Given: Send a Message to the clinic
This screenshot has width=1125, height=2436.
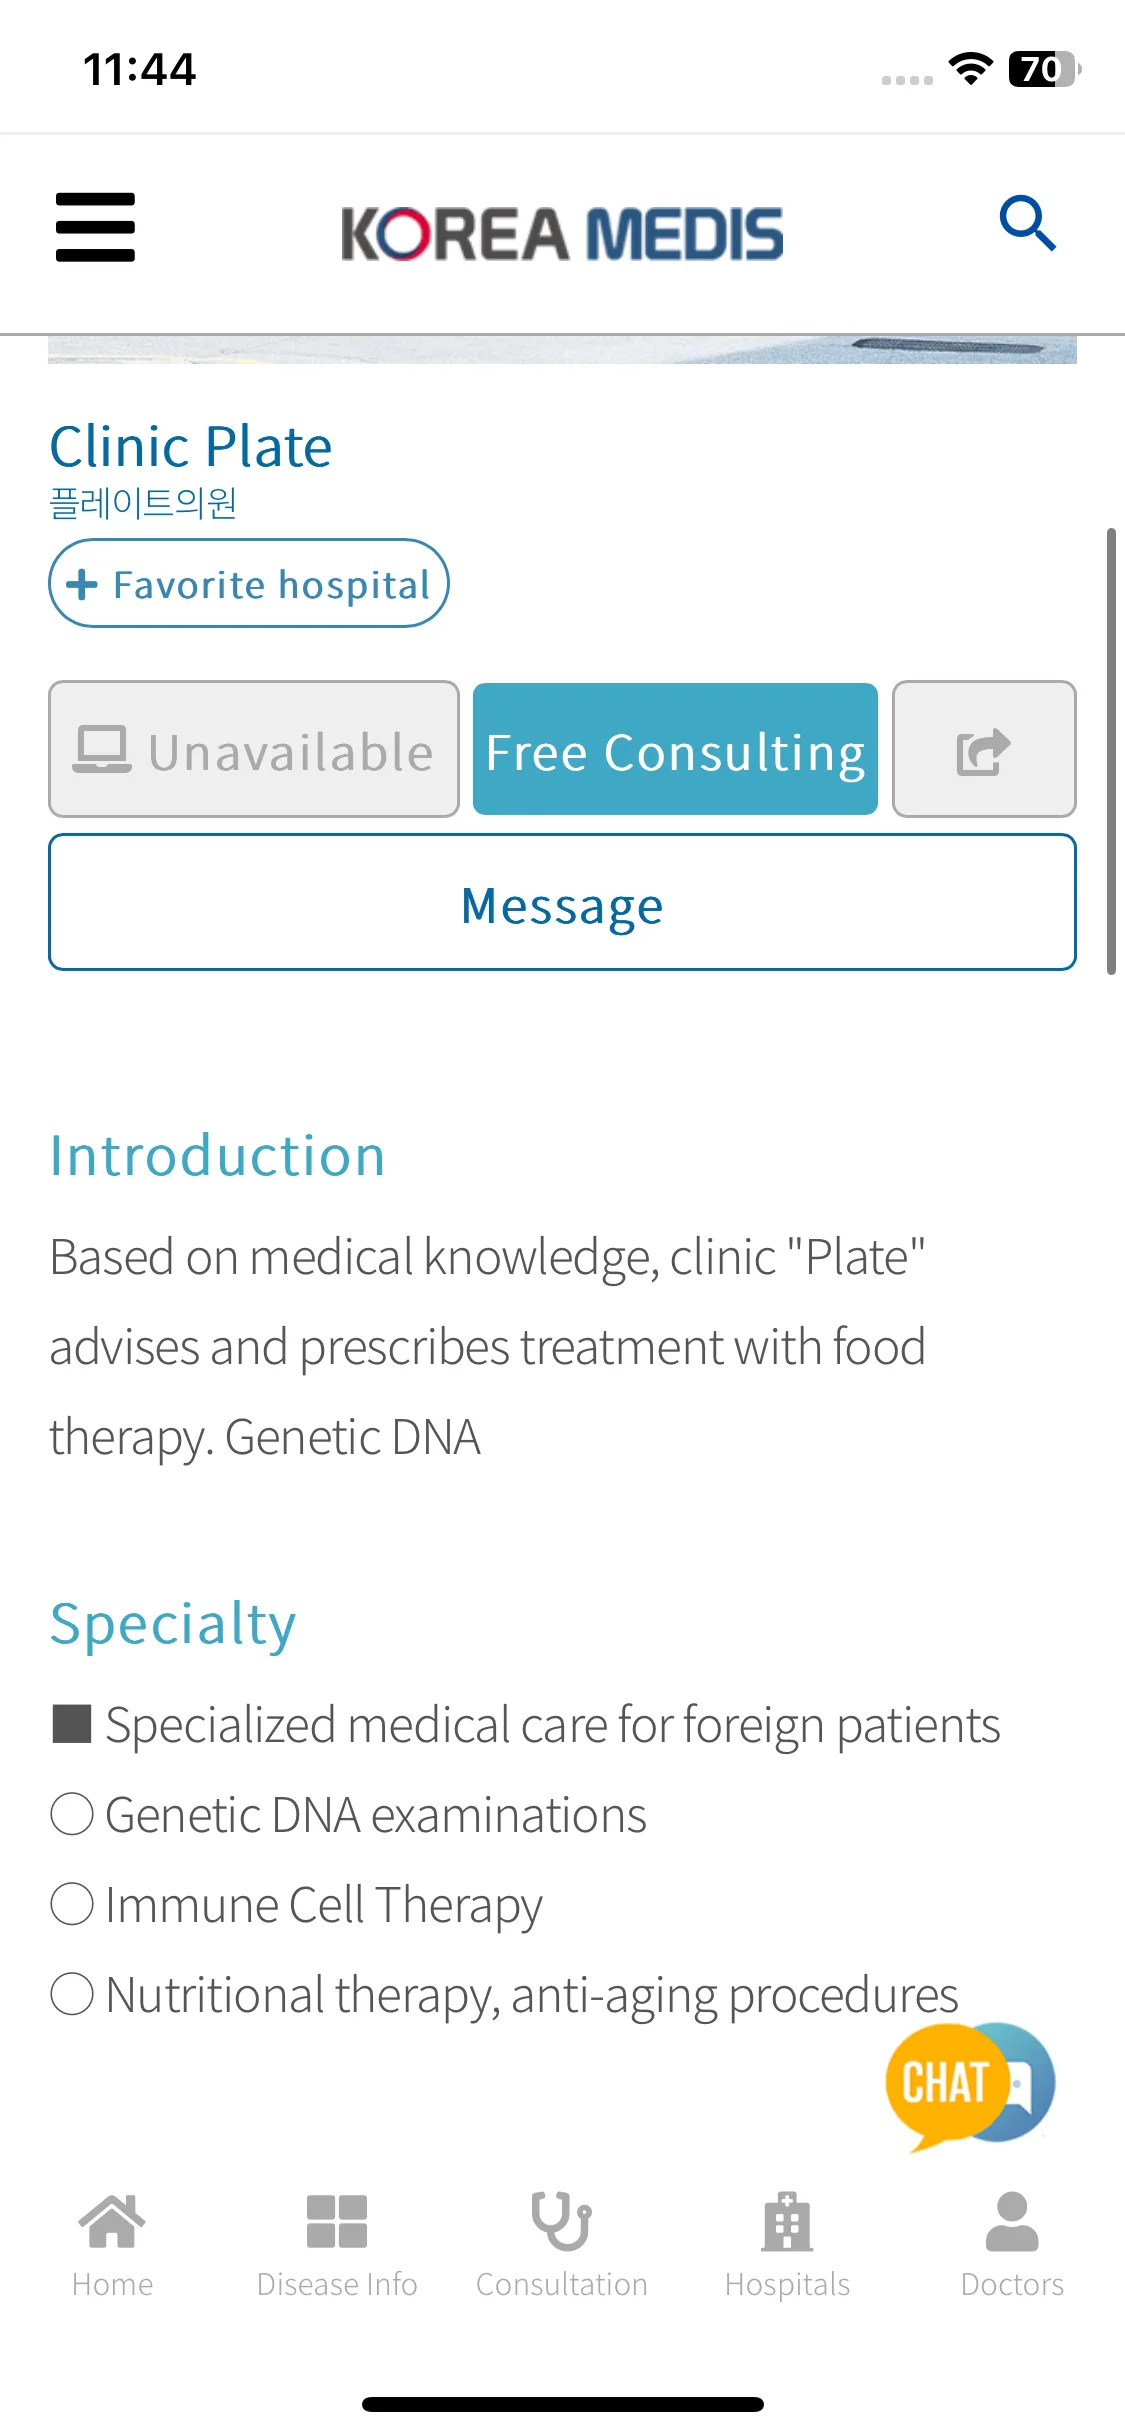Looking at the screenshot, I should (x=562, y=903).
